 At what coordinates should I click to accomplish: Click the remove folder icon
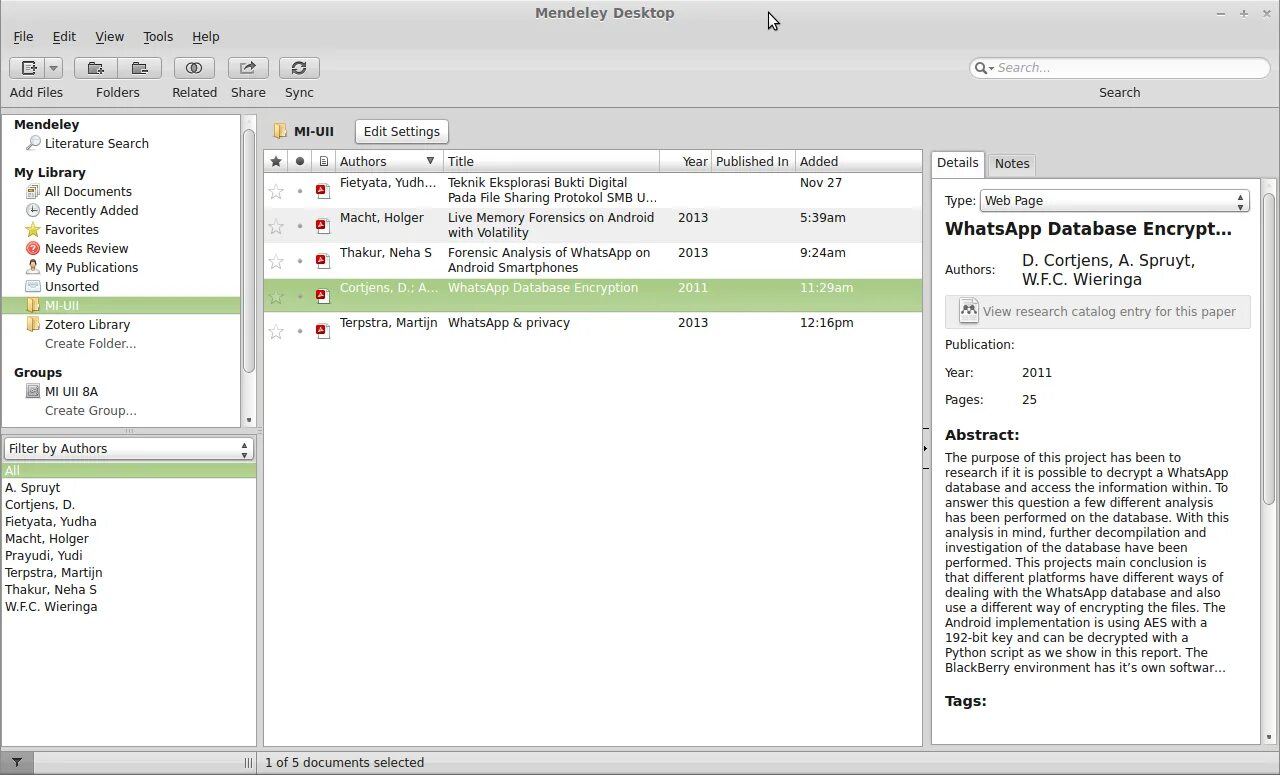140,68
